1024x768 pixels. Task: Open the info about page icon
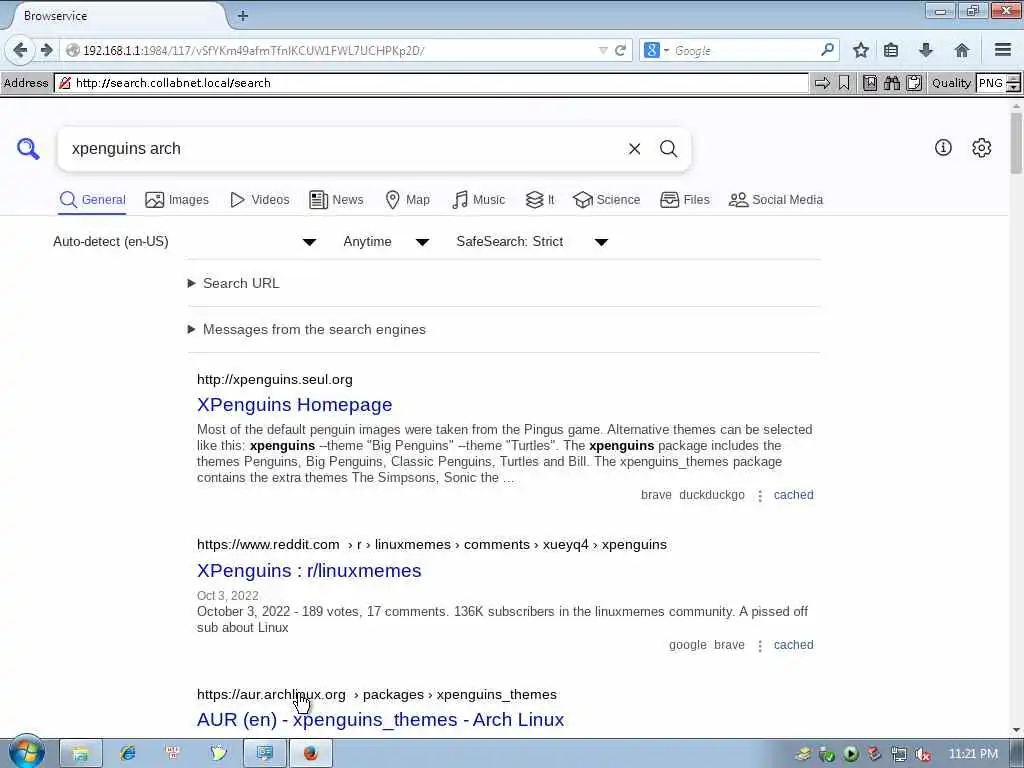[943, 148]
